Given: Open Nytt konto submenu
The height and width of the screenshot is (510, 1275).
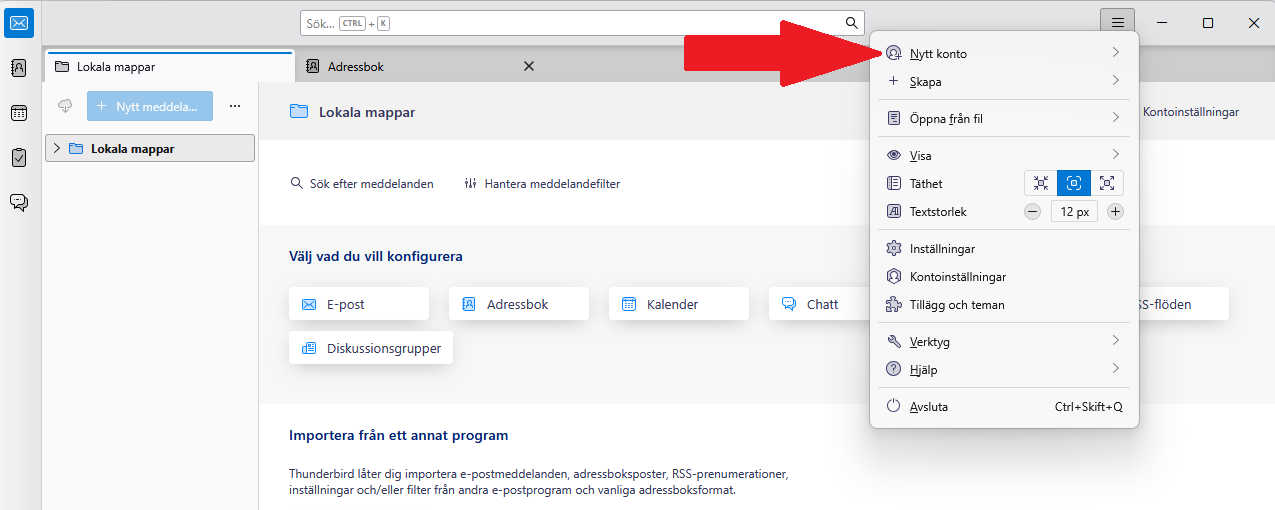Looking at the screenshot, I should [x=1004, y=53].
